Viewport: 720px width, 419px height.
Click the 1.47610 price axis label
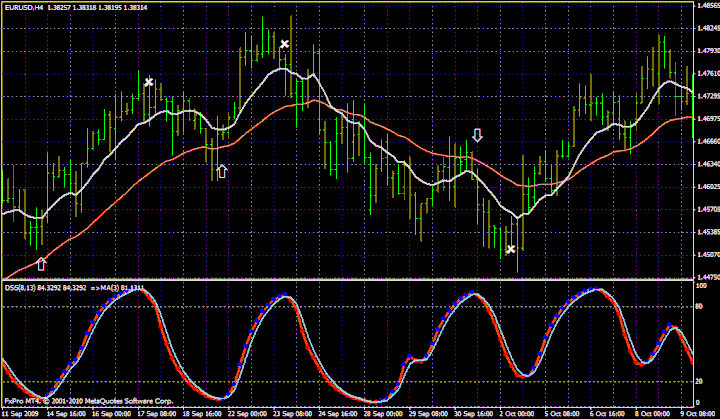[x=708, y=73]
